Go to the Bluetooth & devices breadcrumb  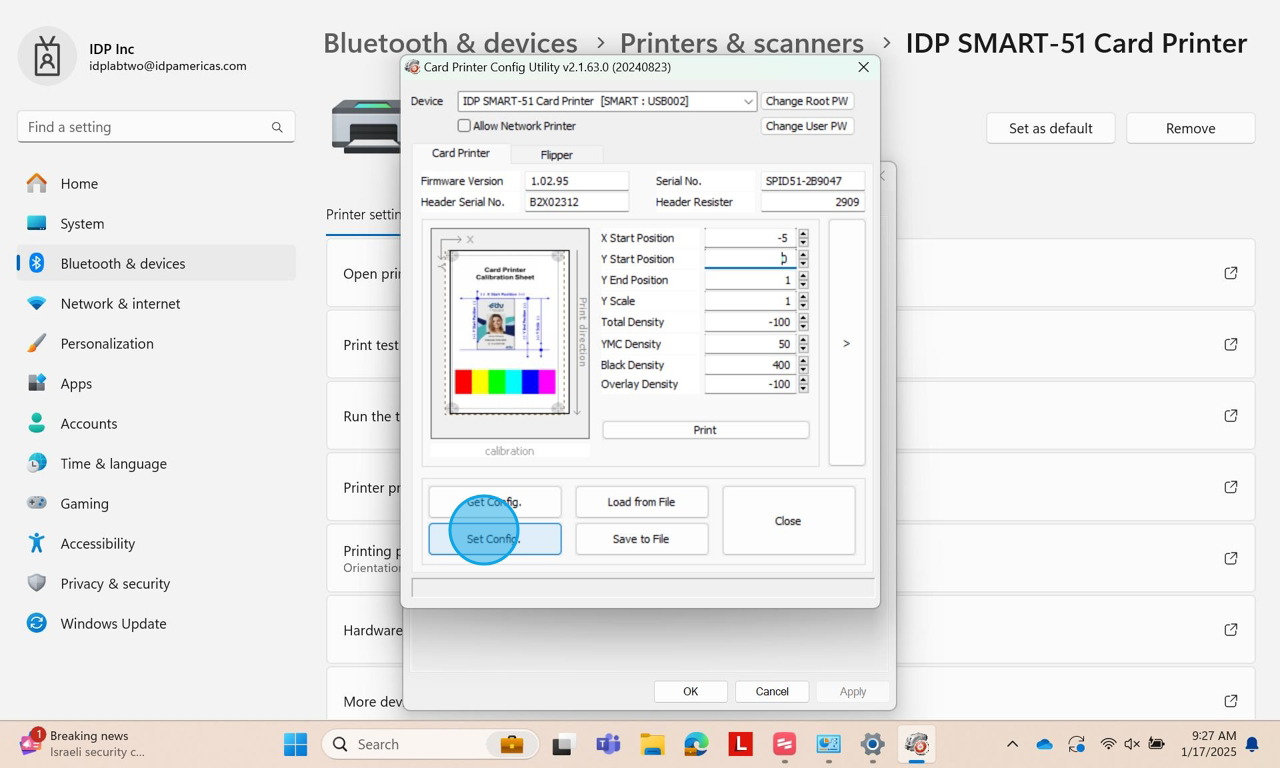(x=450, y=43)
